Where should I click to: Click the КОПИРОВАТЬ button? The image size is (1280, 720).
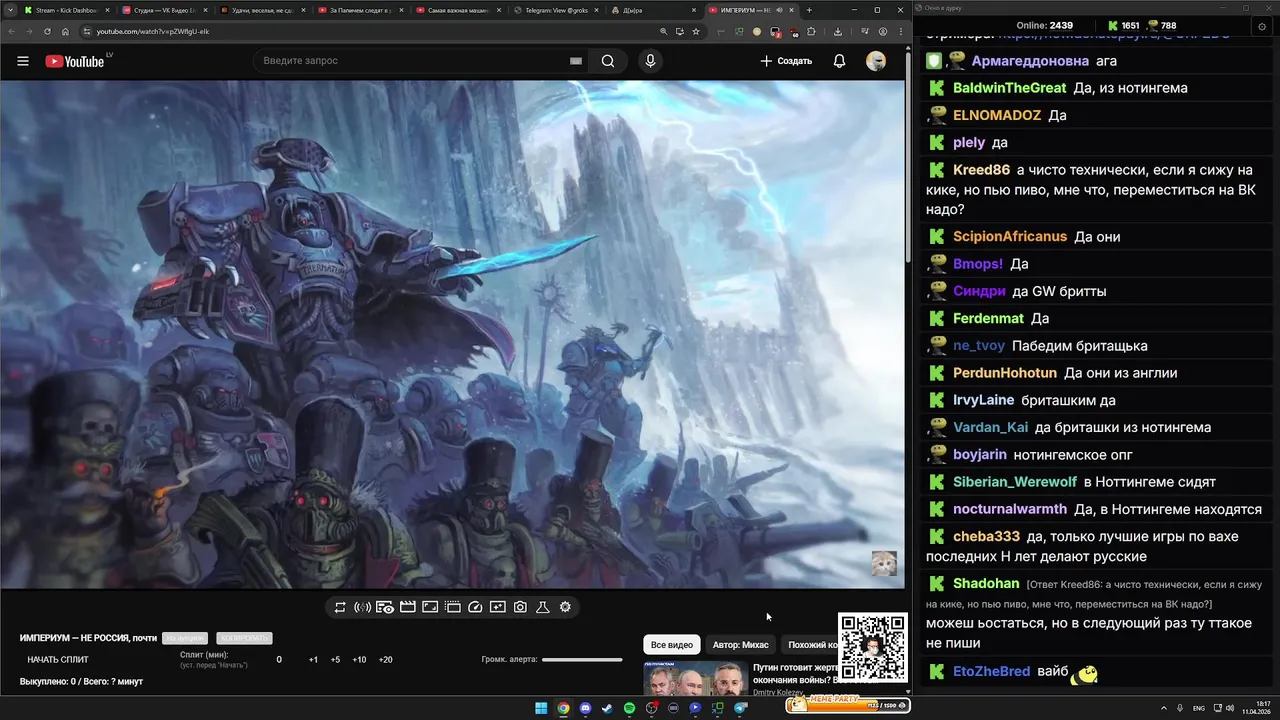tap(244, 638)
